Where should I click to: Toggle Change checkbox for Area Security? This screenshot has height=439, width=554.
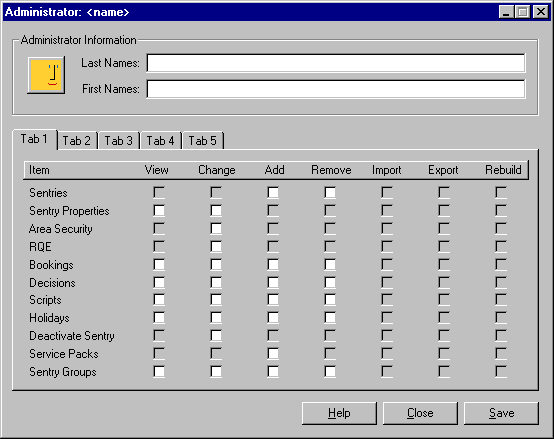[216, 229]
